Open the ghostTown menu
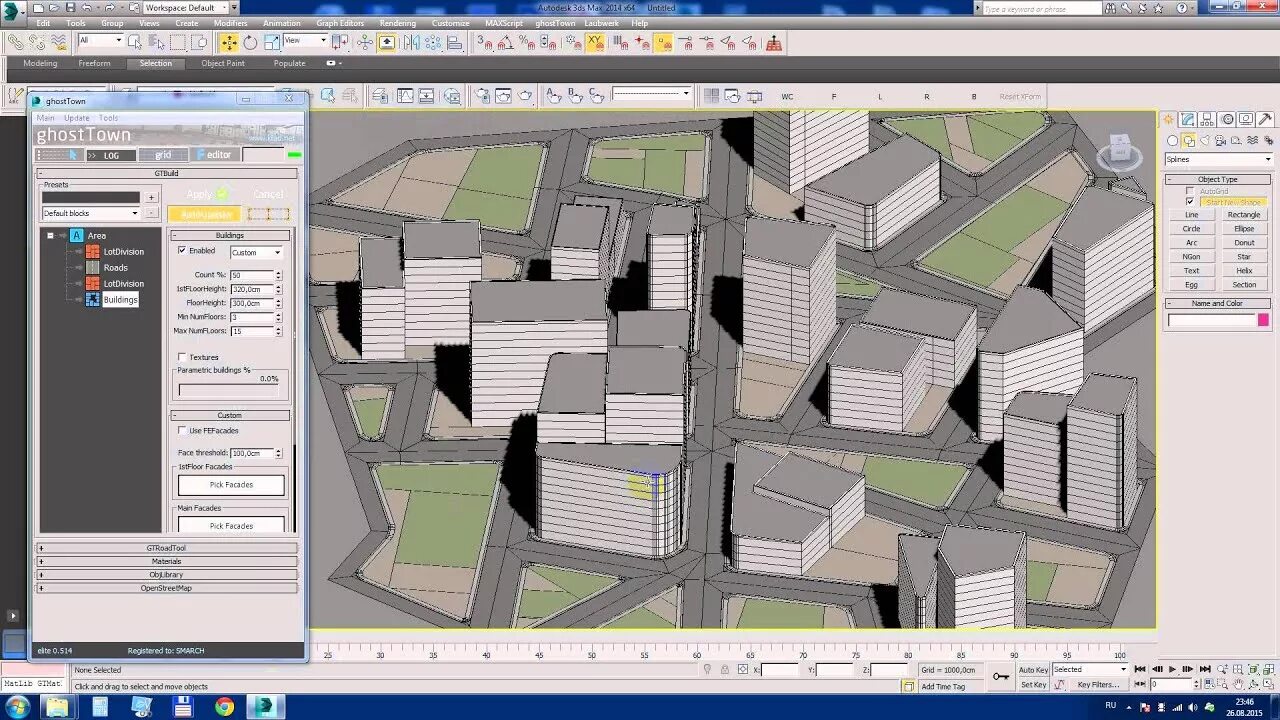The width and height of the screenshot is (1280, 720). 555,23
